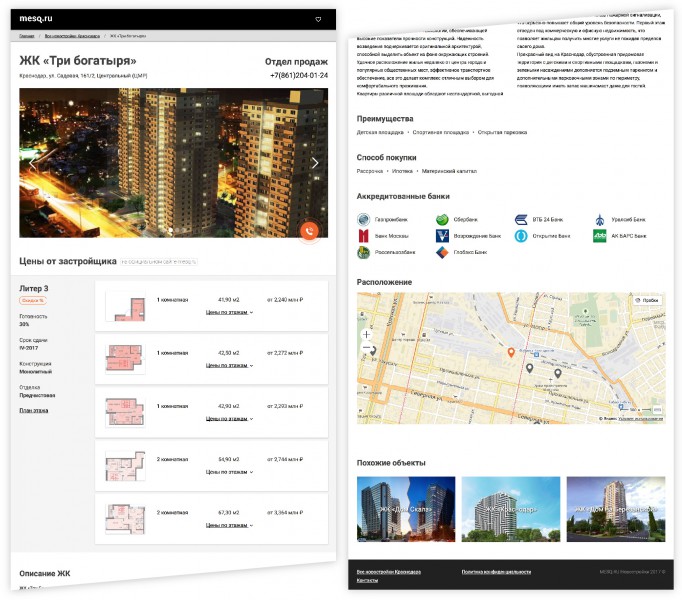Click the price от 2,744 млн ₽
This screenshot has height=600, width=682.
(x=285, y=459)
